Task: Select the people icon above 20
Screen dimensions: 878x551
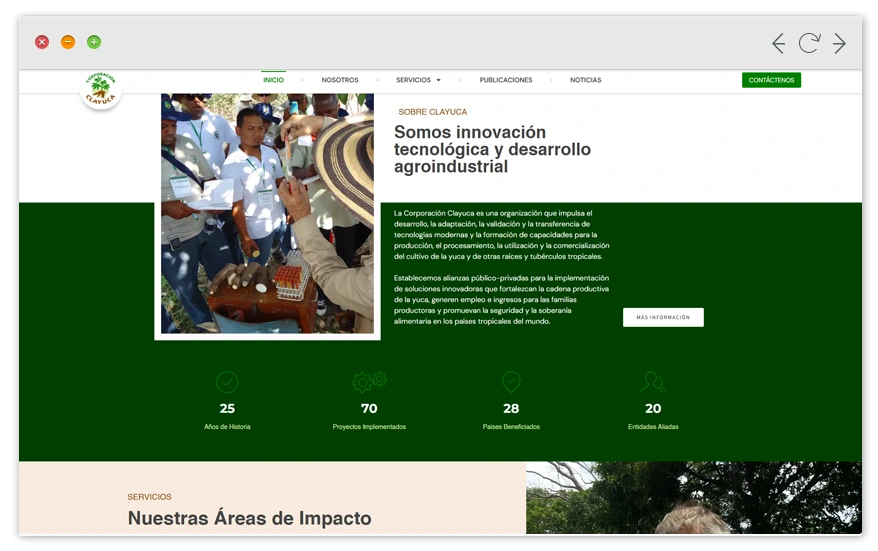Action: pyautogui.click(x=653, y=382)
